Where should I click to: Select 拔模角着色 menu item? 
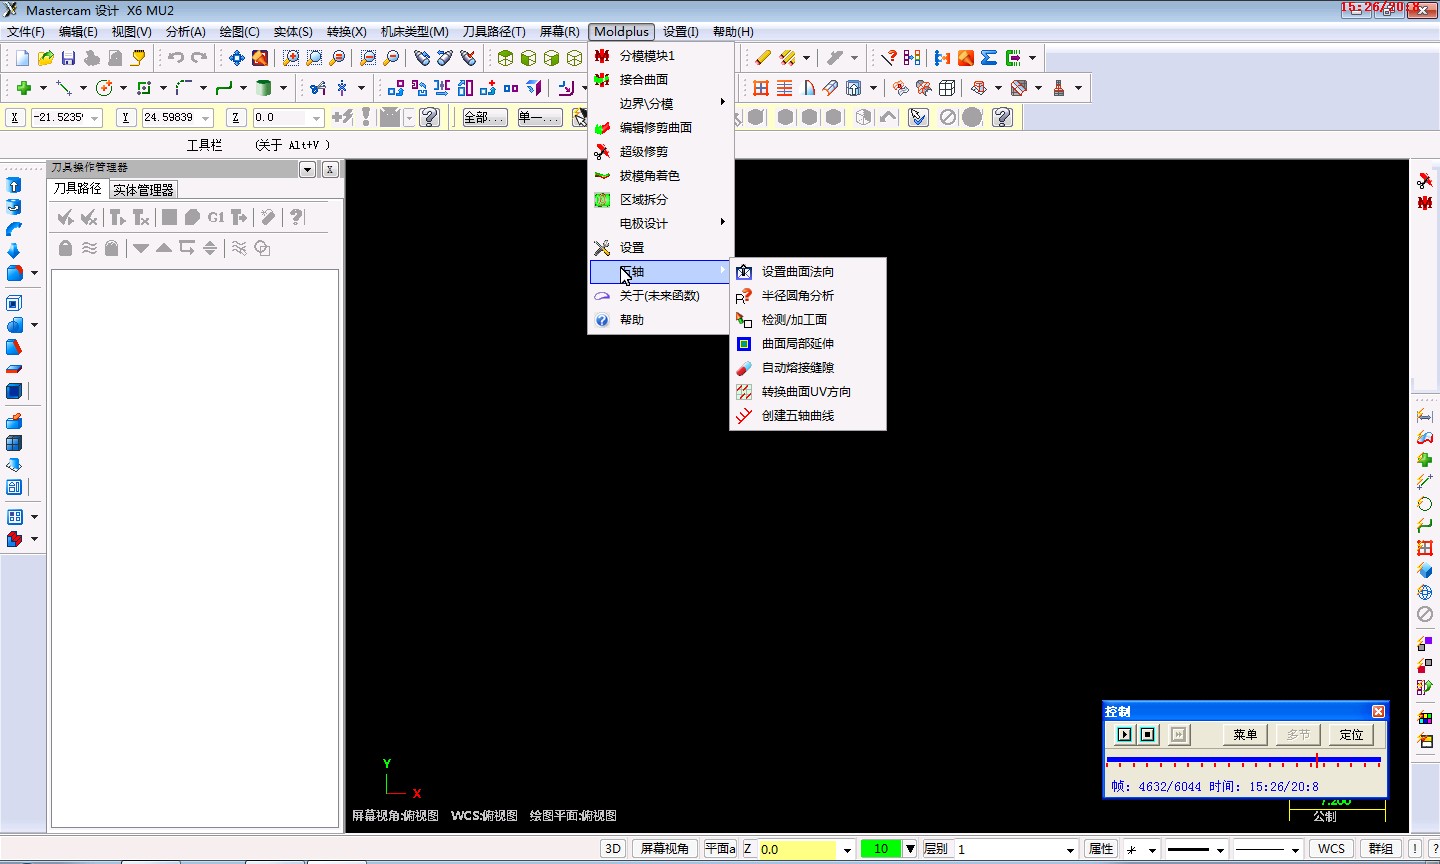(x=661, y=176)
